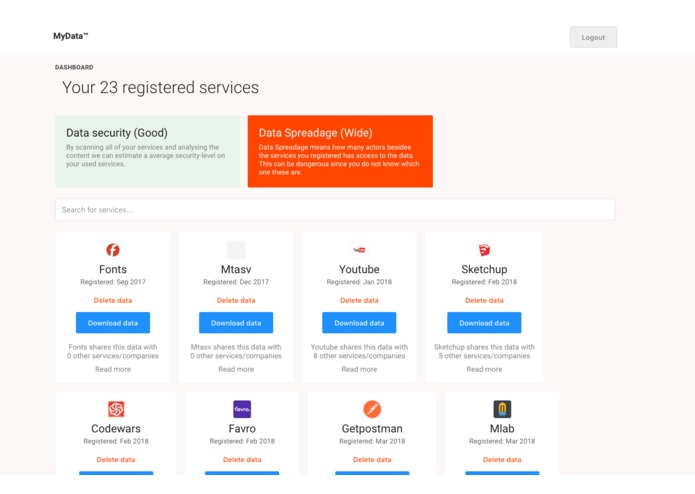The image size is (695, 494).
Task: Click the Mtasv placeholder logo icon
Action: pyautogui.click(x=236, y=250)
